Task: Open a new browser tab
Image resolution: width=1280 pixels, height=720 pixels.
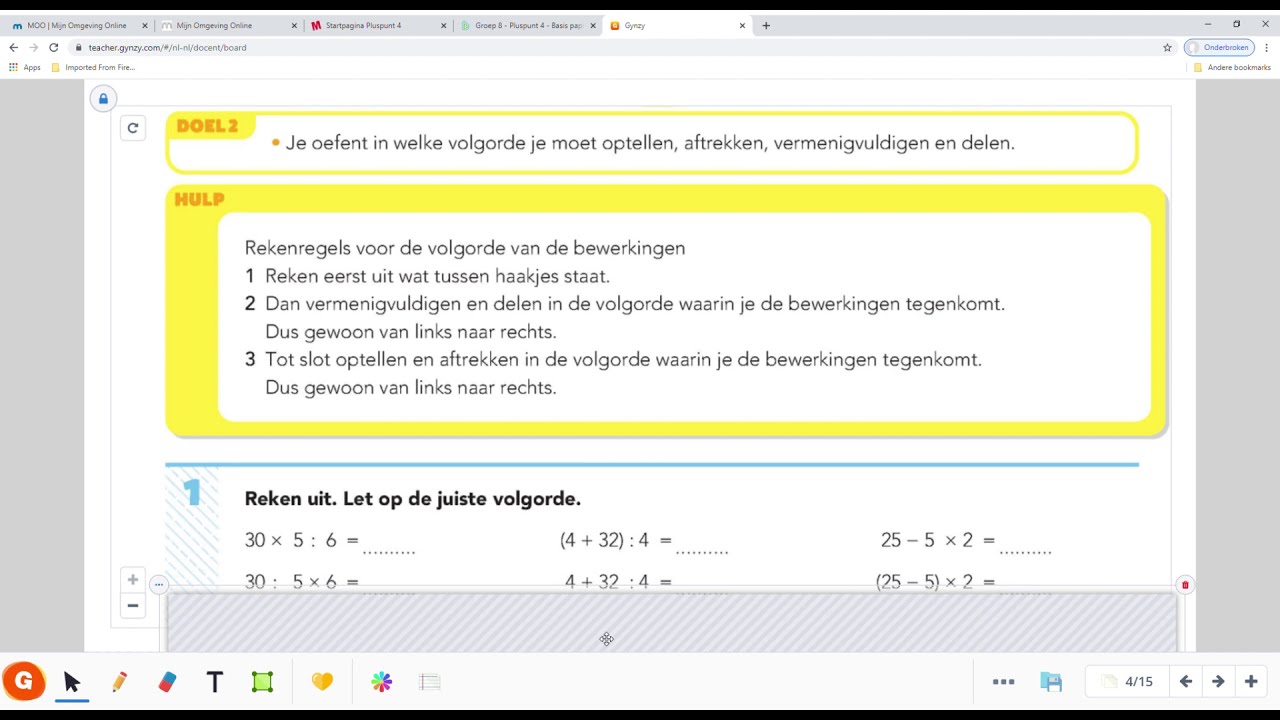Action: tap(766, 25)
